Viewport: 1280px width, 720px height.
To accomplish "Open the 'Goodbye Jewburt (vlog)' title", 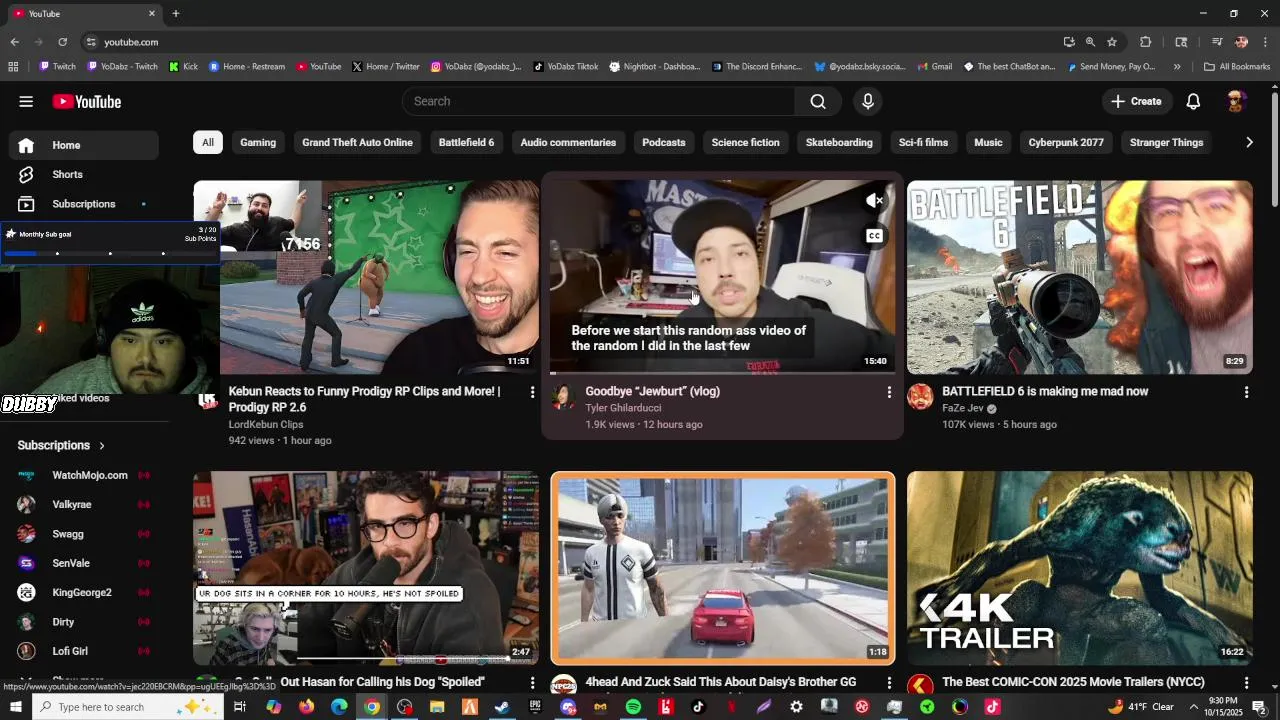I will coord(653,392).
